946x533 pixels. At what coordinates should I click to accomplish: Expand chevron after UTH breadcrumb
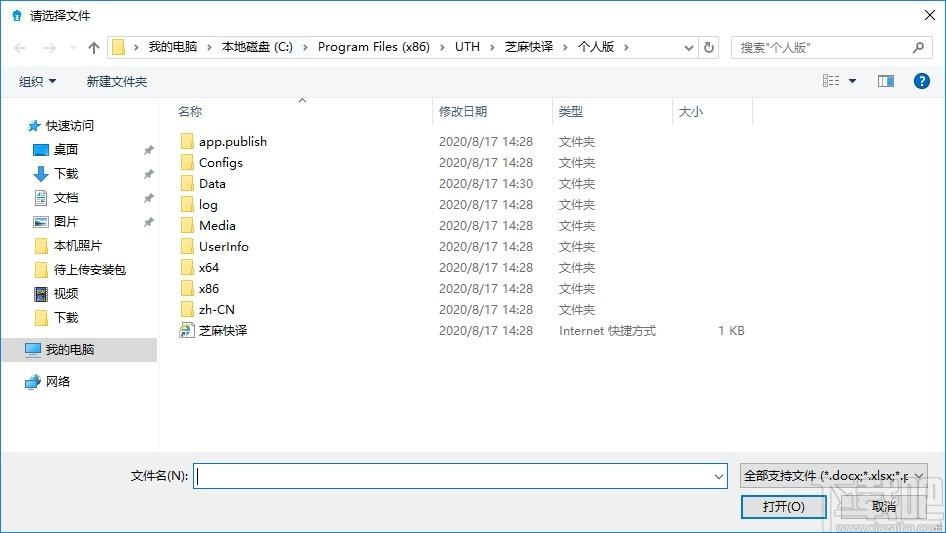pyautogui.click(x=492, y=48)
